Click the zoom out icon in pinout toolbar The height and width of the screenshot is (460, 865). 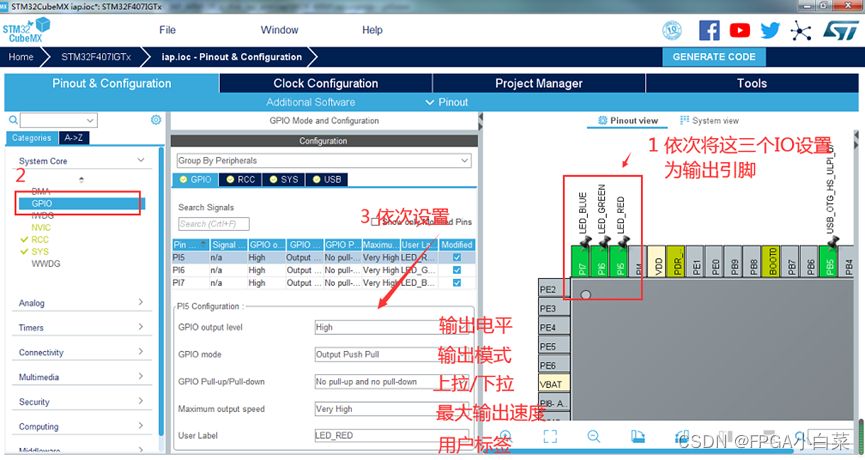tap(594, 436)
